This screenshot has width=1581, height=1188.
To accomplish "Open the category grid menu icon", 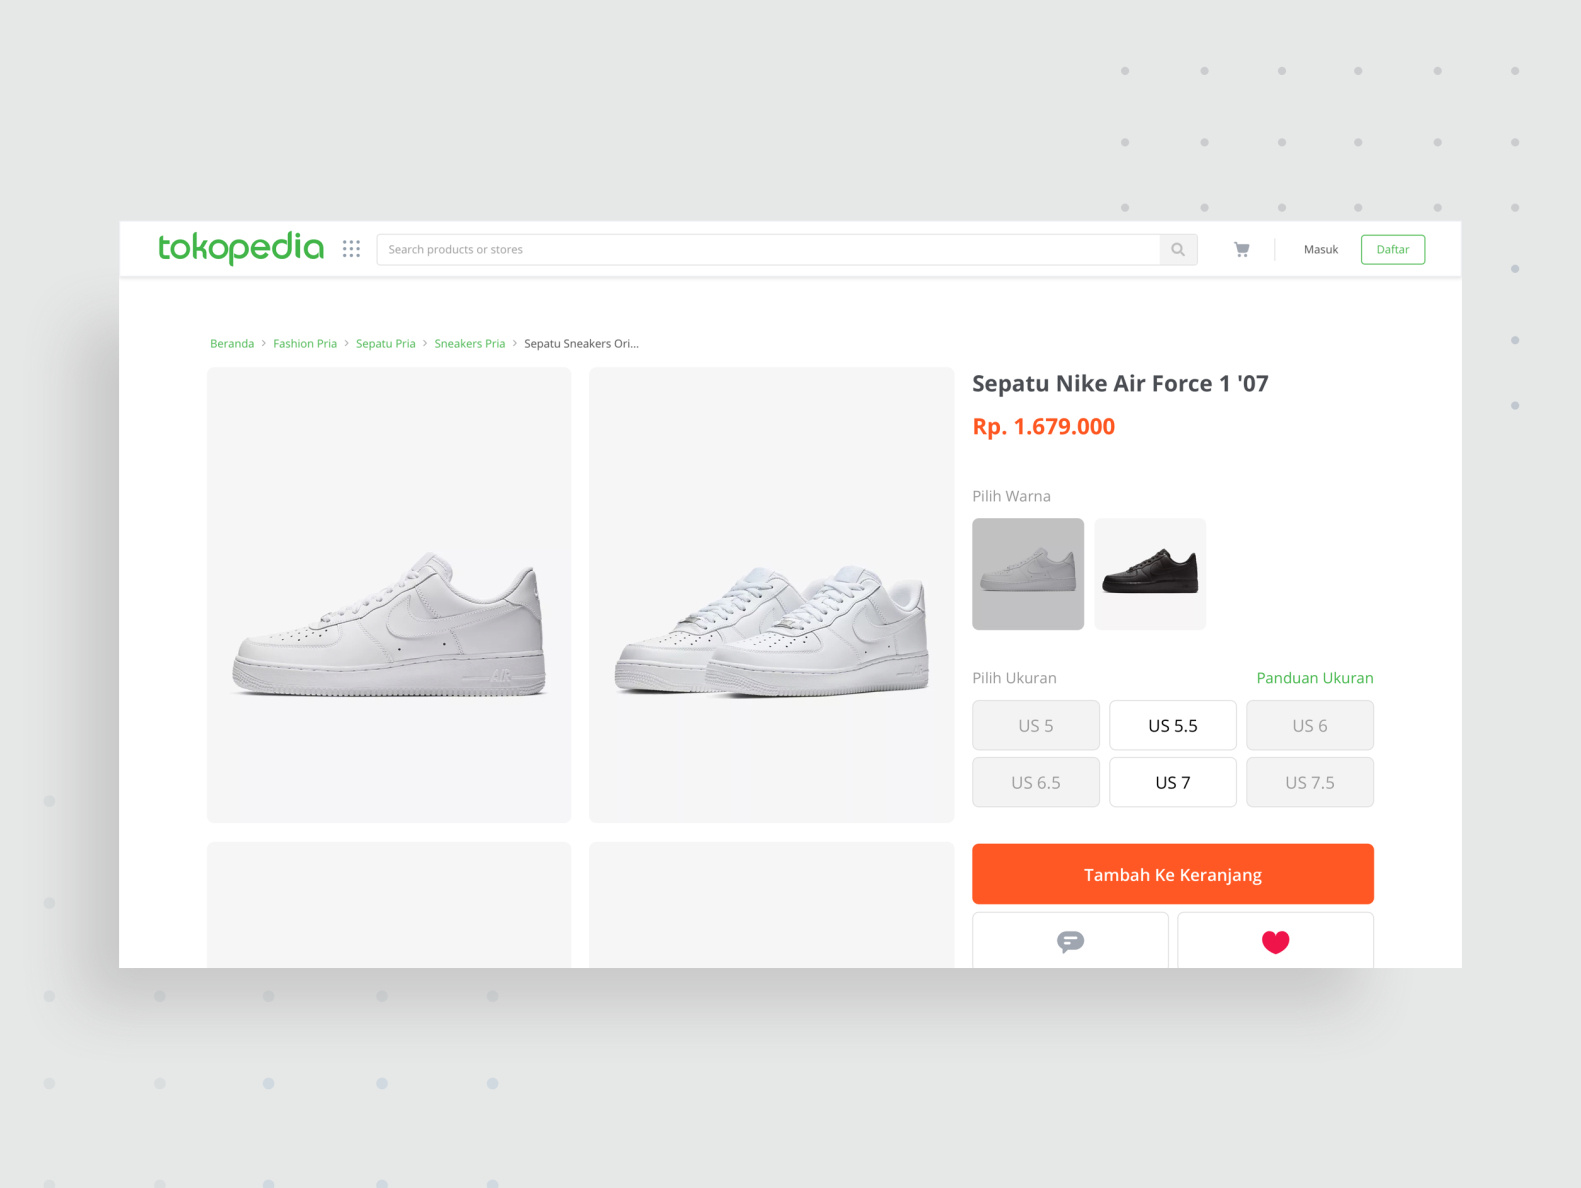I will point(351,249).
